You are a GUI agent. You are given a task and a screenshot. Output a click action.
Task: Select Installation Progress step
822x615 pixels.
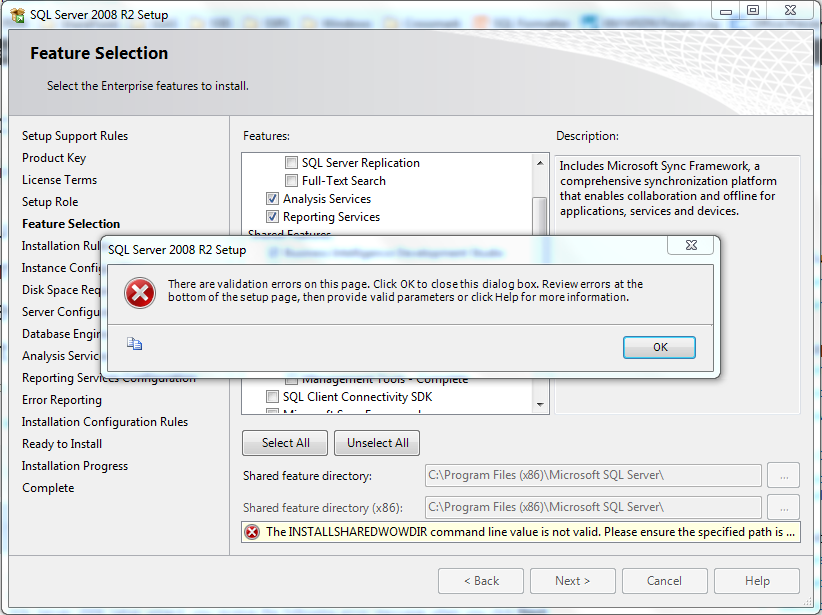(75, 466)
